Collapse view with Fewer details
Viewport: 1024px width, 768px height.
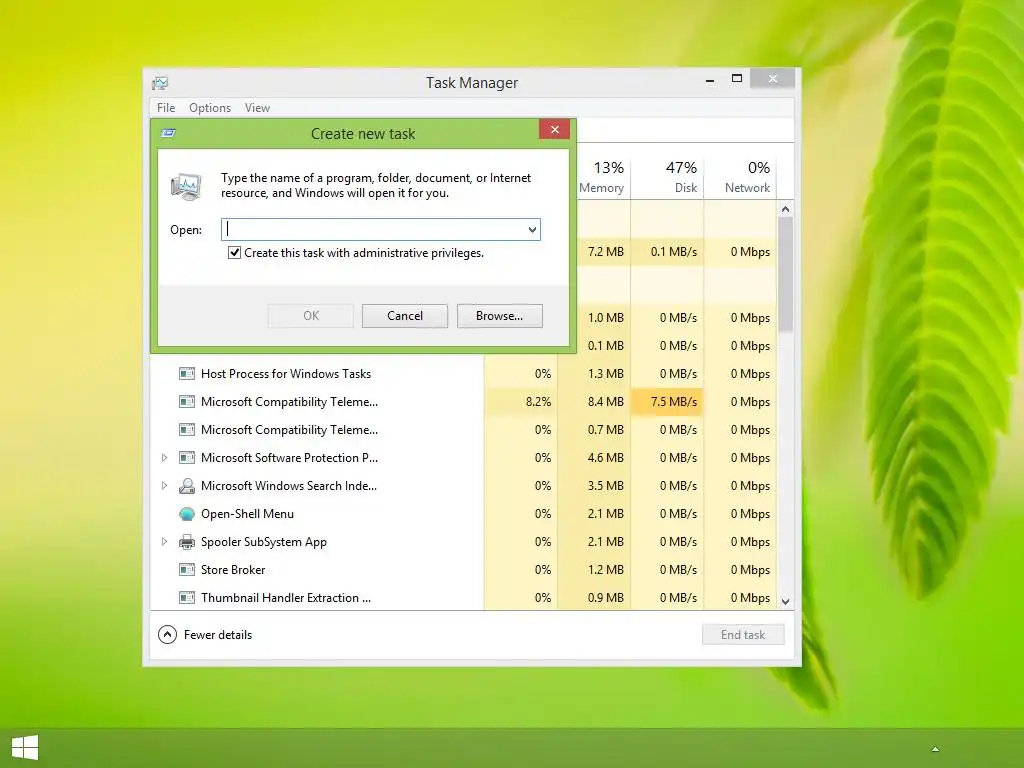point(205,635)
